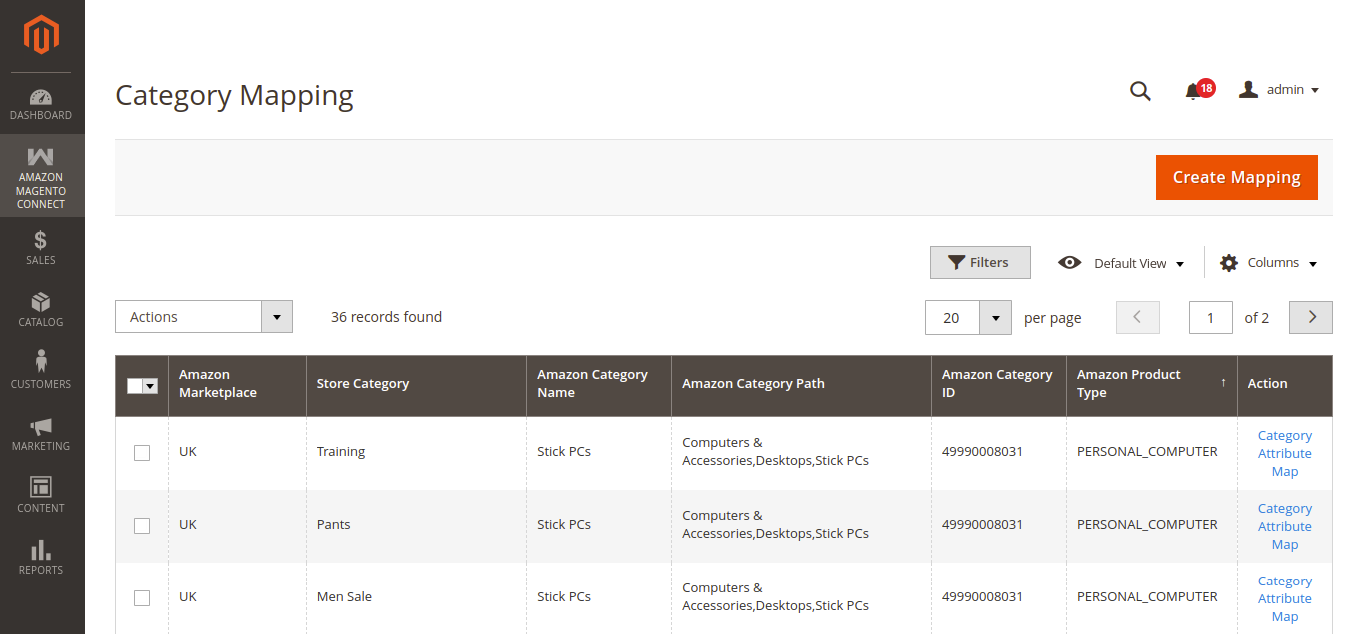This screenshot has width=1362, height=634.
Task: Click '36 records found' text
Action: (386, 317)
